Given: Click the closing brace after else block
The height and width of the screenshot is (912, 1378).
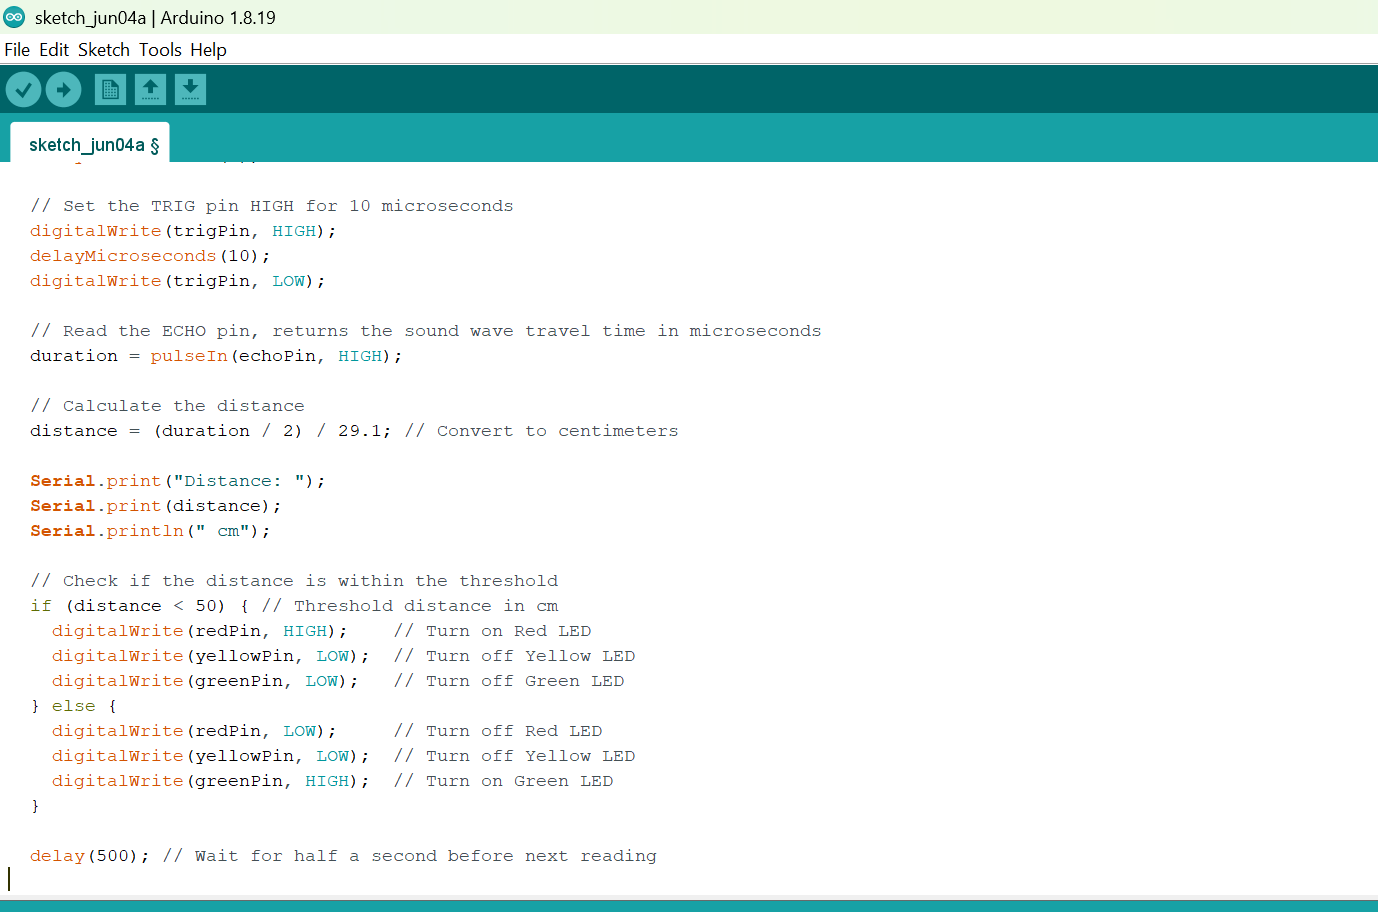Looking at the screenshot, I should [35, 806].
